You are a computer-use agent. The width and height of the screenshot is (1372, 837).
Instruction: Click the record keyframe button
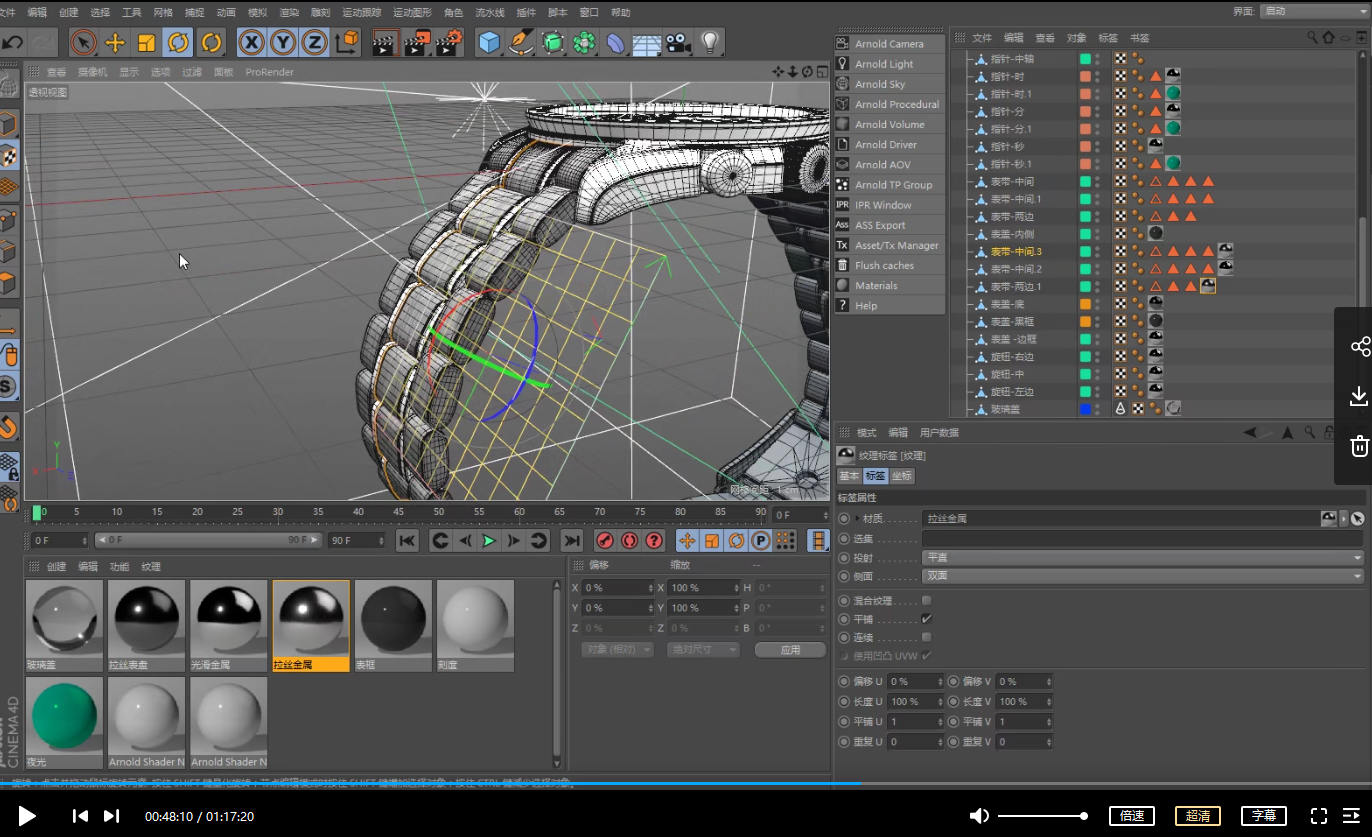pos(605,541)
